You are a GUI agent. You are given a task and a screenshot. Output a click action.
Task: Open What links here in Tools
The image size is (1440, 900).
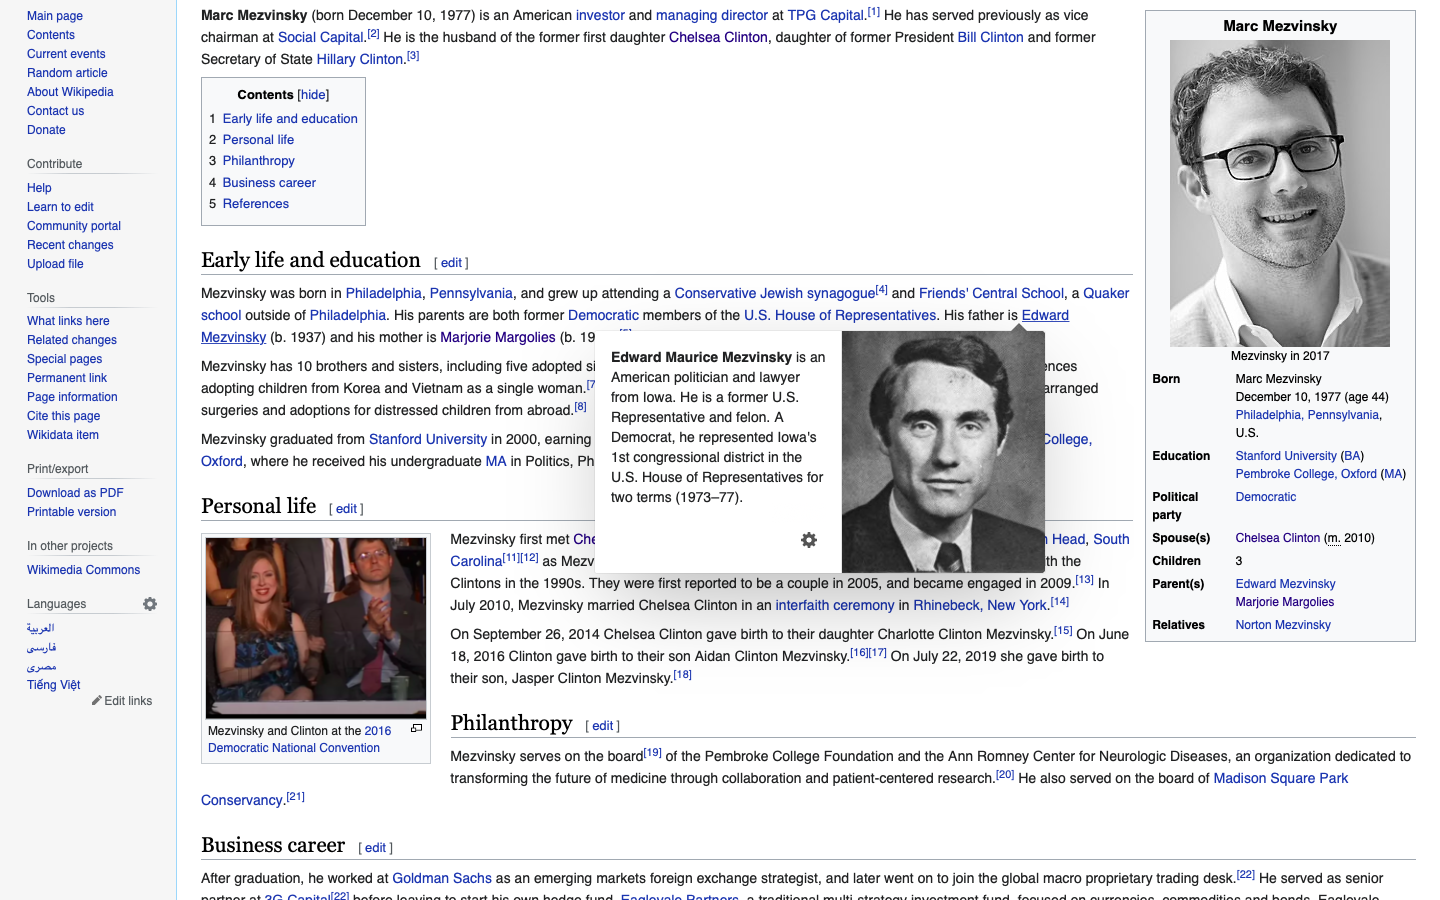tap(68, 321)
